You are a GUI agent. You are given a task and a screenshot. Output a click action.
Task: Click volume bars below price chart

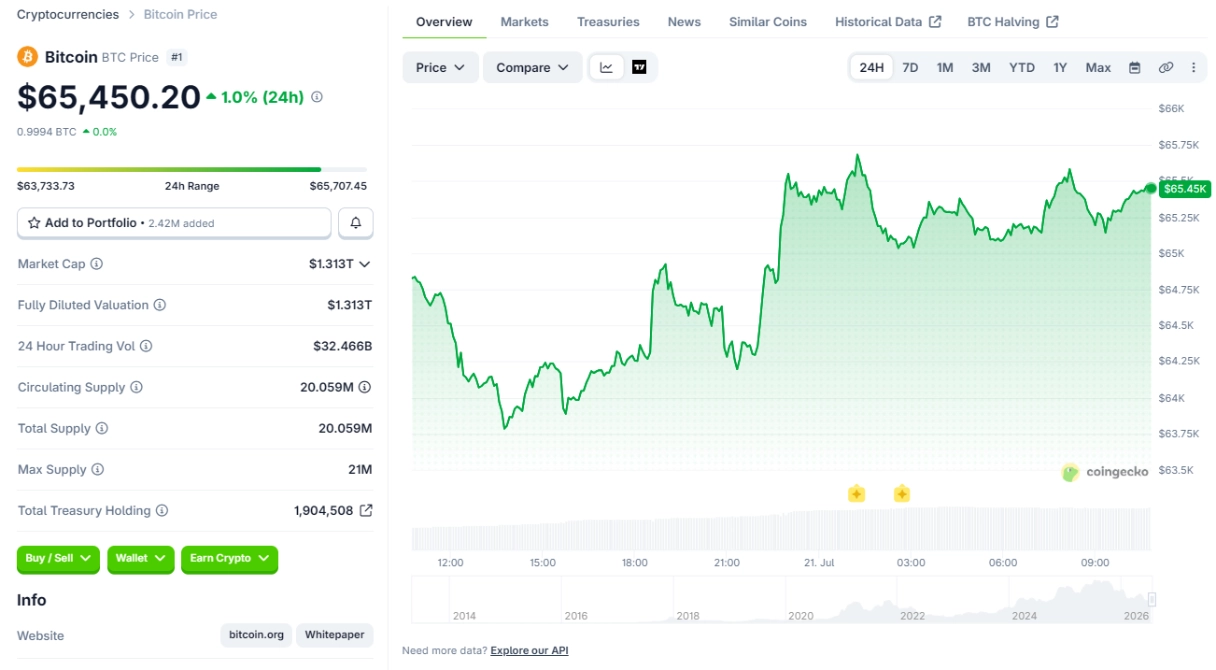point(781,529)
